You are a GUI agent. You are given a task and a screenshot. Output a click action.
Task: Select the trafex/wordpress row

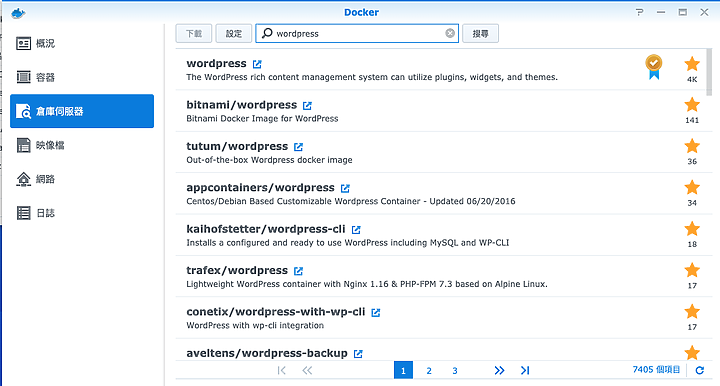pos(441,276)
